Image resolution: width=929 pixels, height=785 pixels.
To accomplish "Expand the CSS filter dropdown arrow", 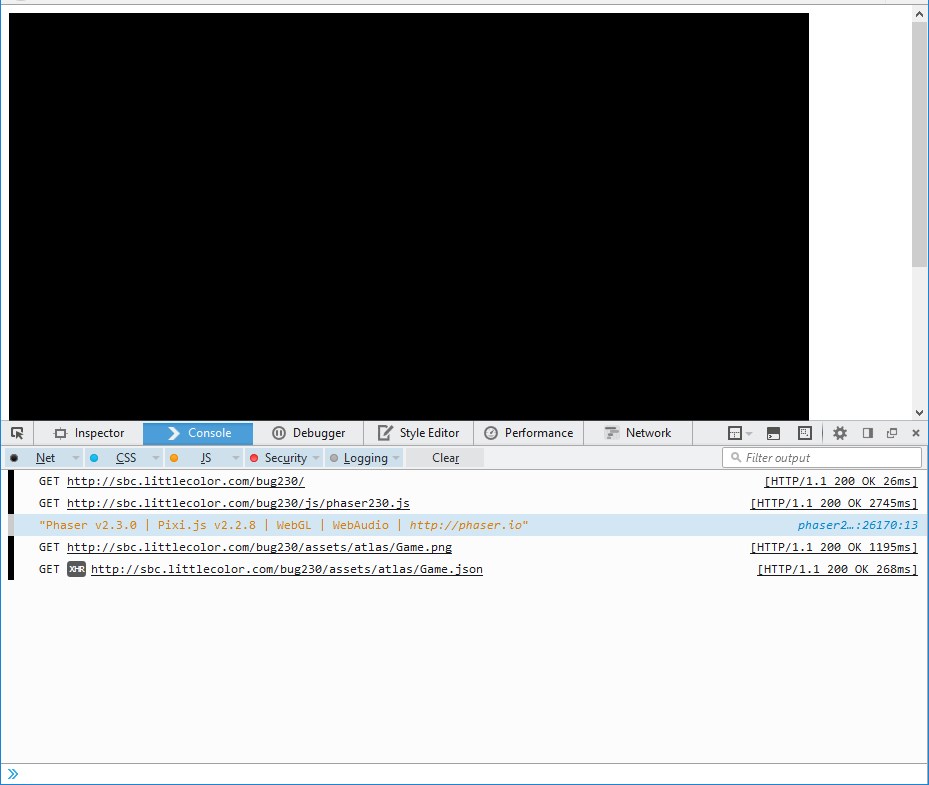I will point(155,458).
